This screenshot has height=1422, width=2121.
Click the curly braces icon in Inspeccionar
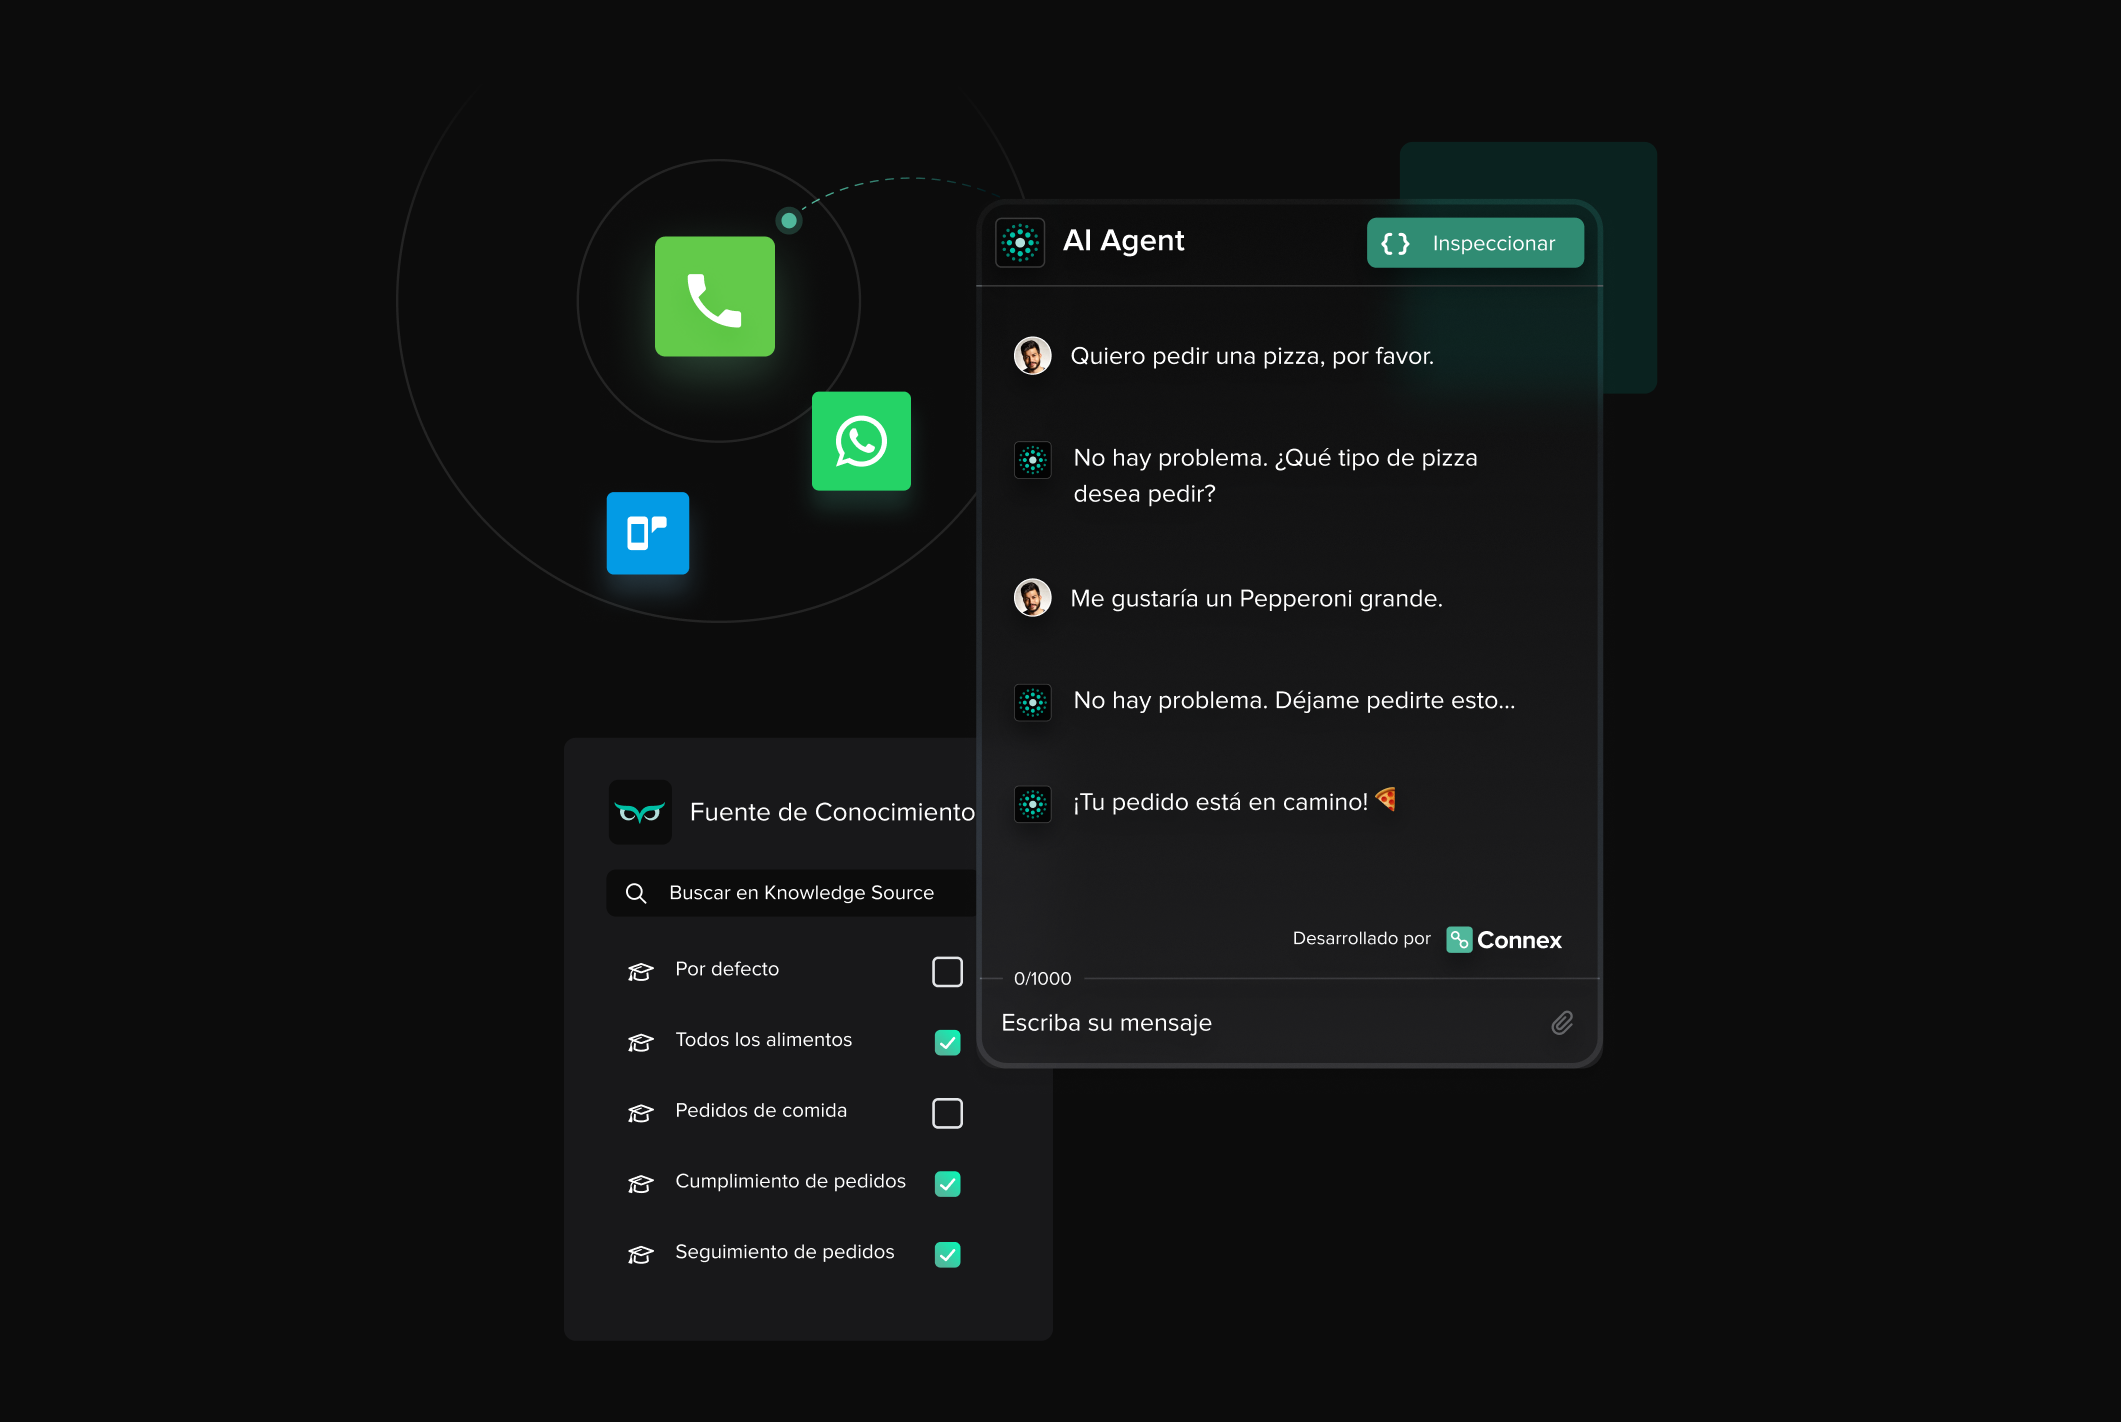click(1395, 243)
